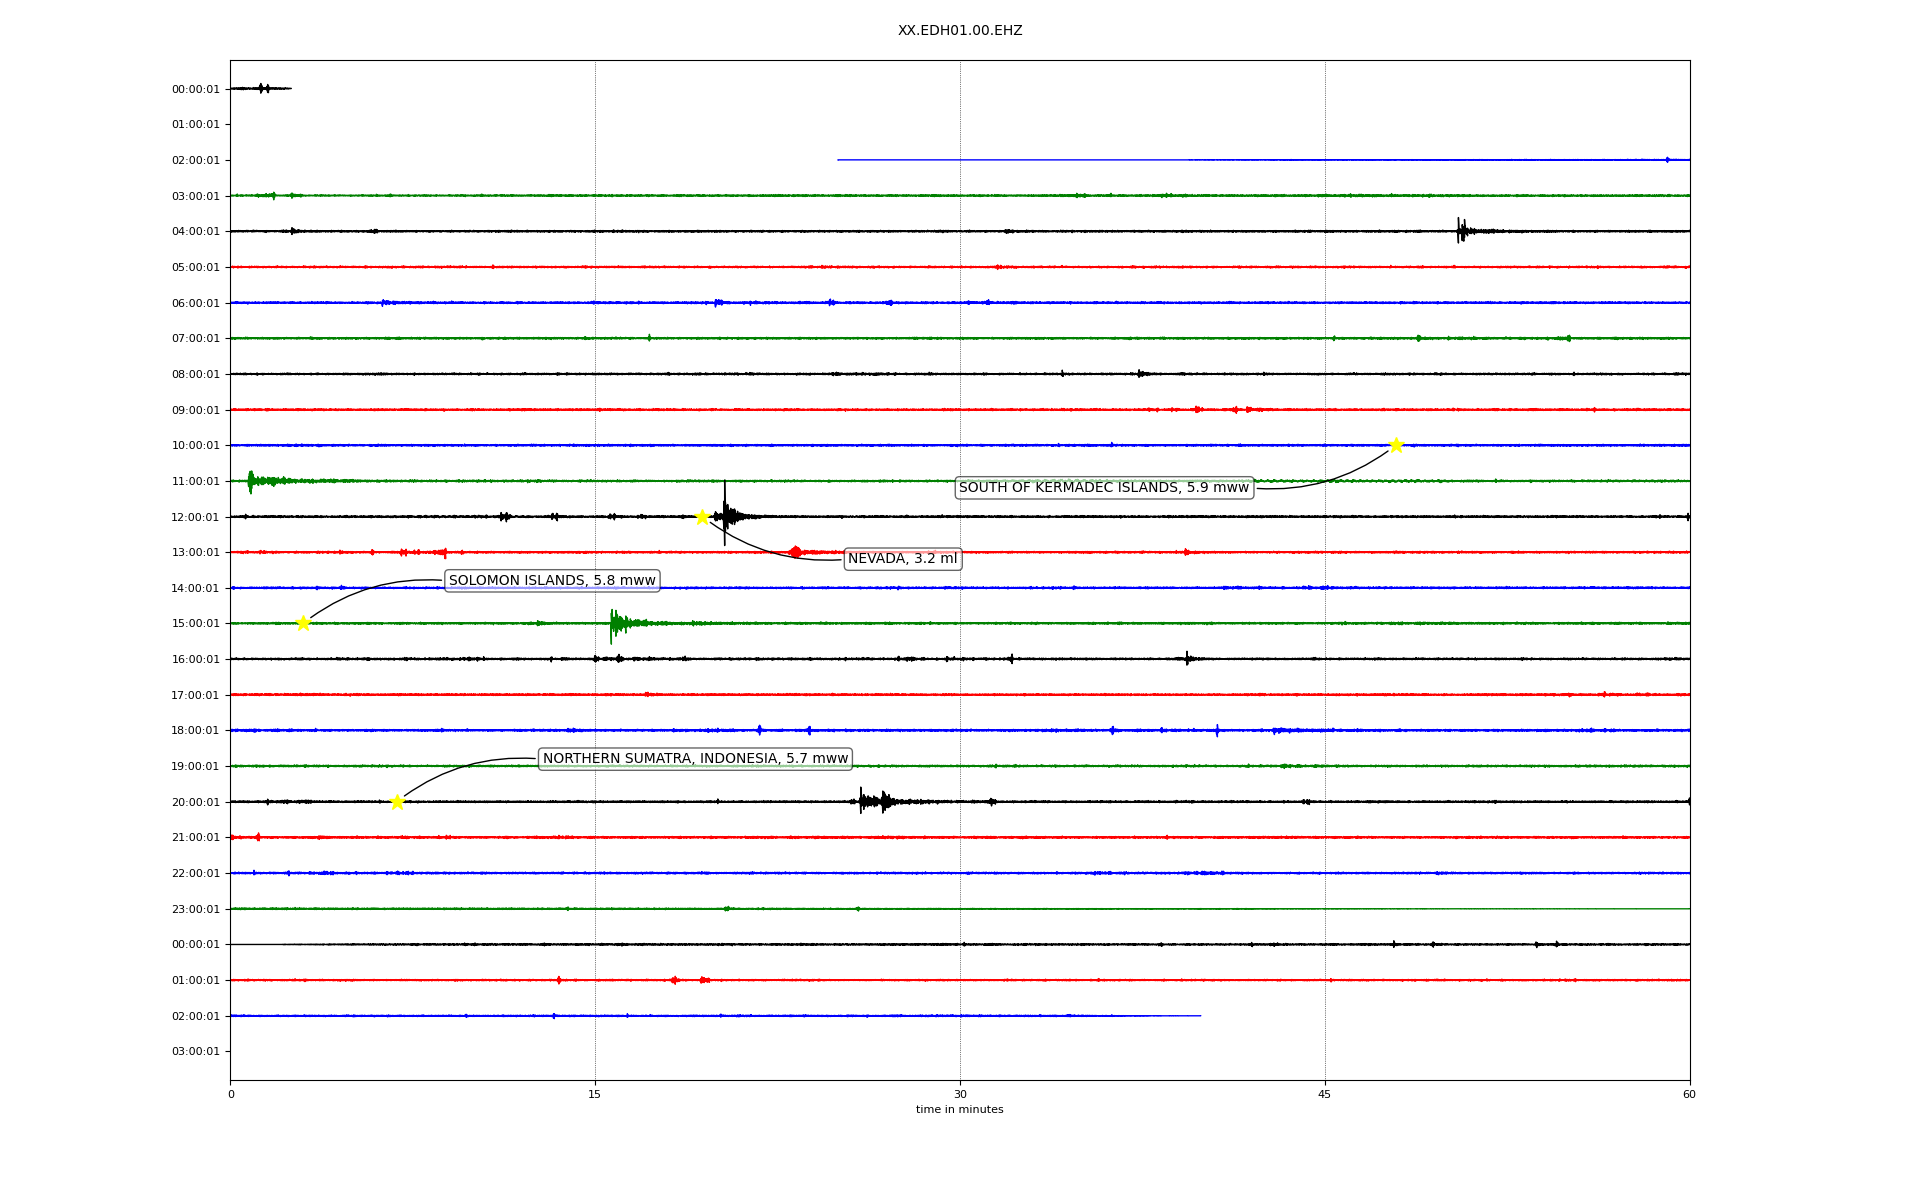The height and width of the screenshot is (1200, 1920).
Task: Click the Northern Sumatra star marker
Action: click(x=397, y=802)
